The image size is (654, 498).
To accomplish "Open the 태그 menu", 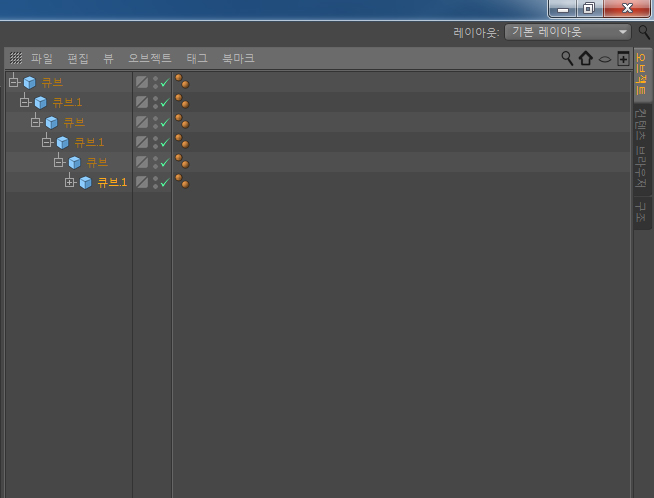I will click(197, 58).
